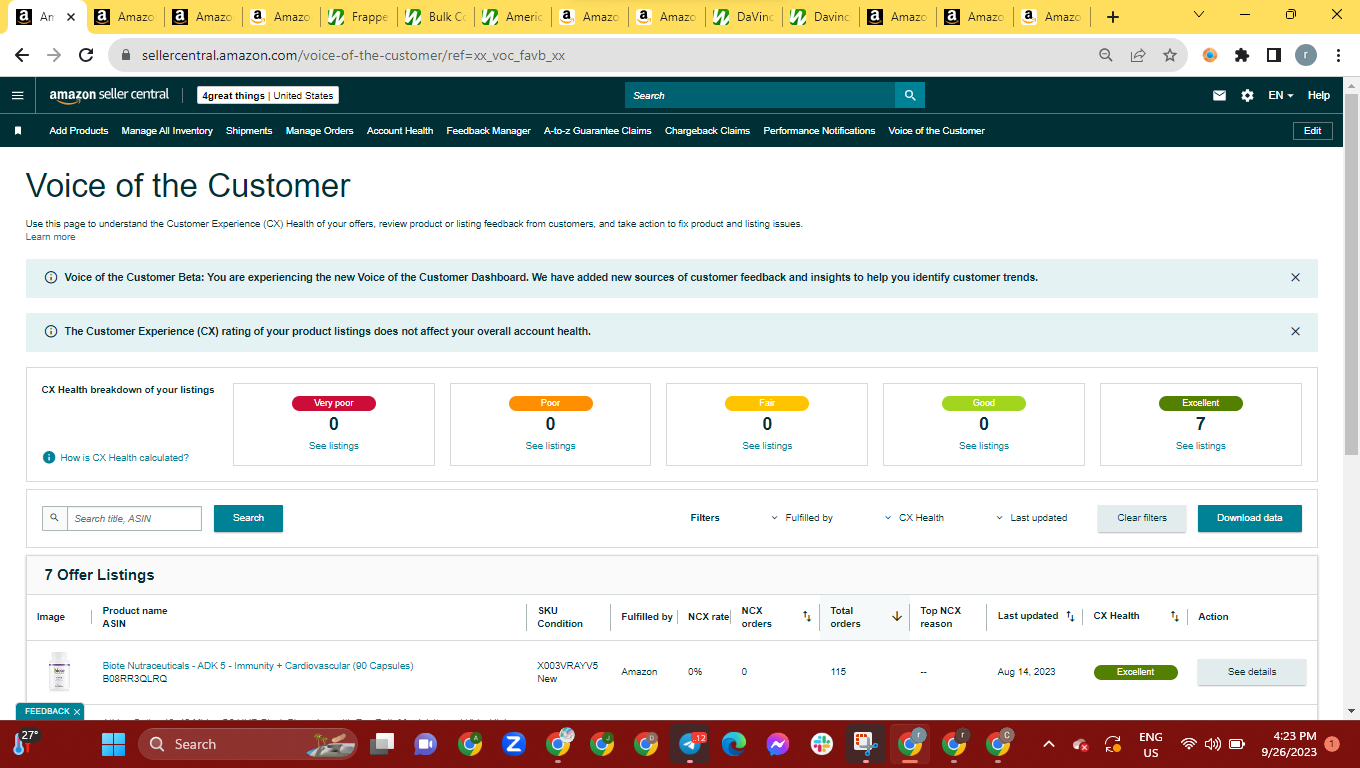The height and width of the screenshot is (768, 1360).
Task: View Performance Notifications
Action: click(x=819, y=131)
